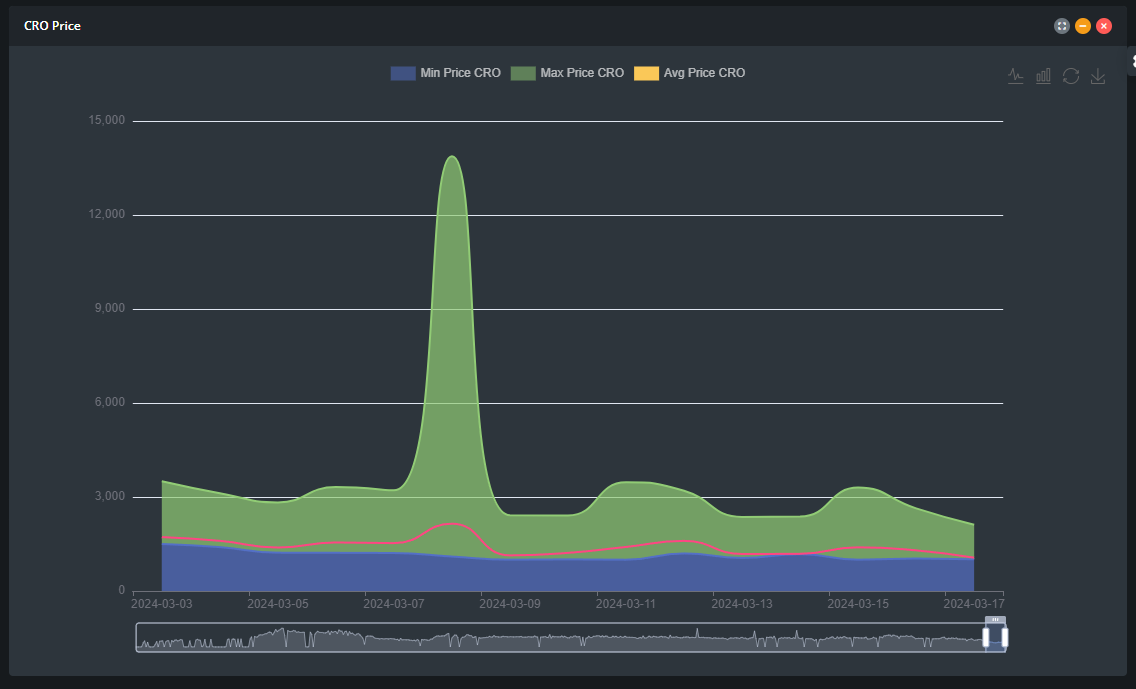
Task: Click the blue Min Price legend swatch
Action: tap(403, 73)
